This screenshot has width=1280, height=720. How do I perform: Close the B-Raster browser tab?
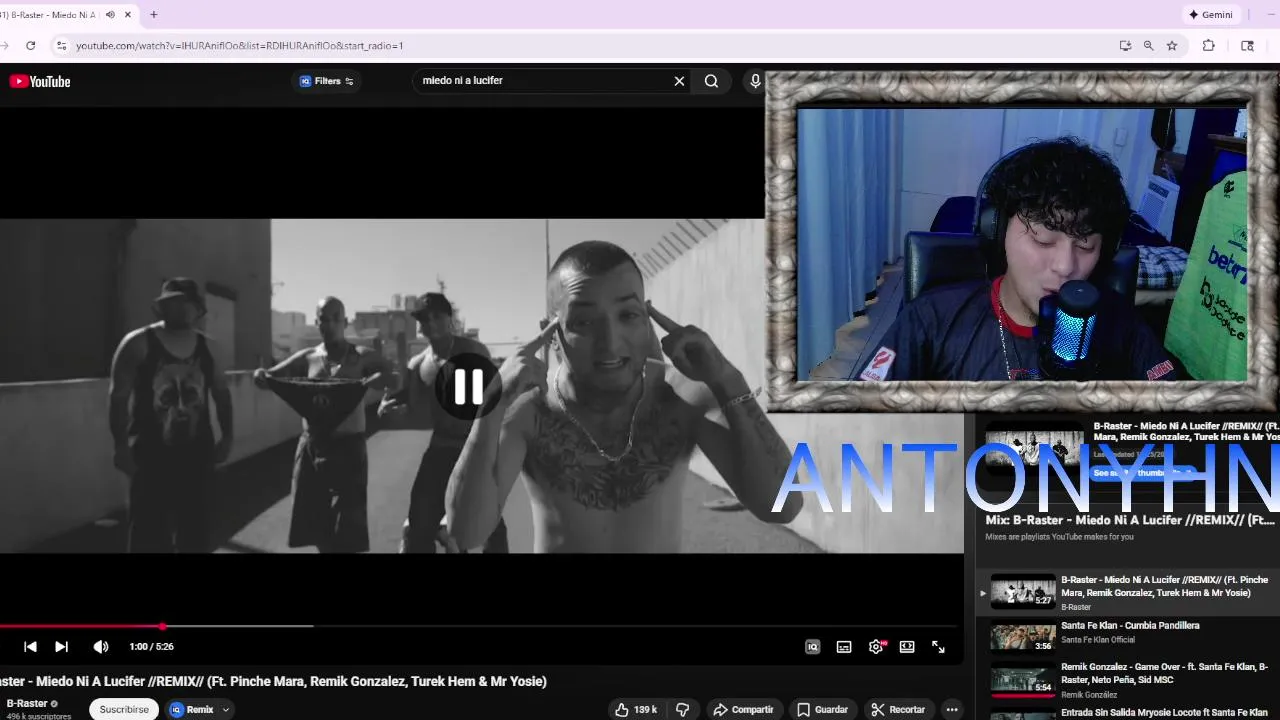(x=128, y=15)
